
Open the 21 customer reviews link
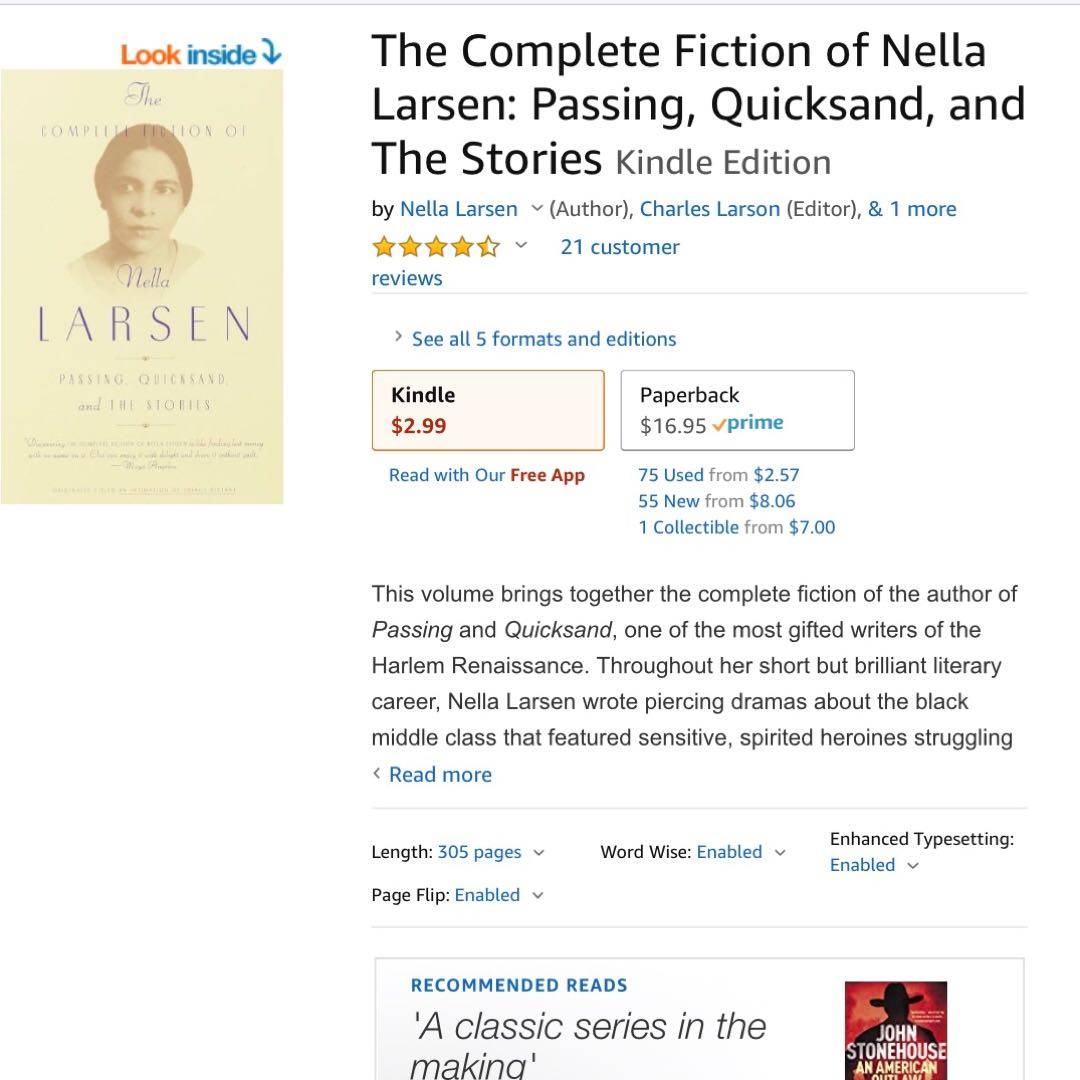click(x=619, y=247)
